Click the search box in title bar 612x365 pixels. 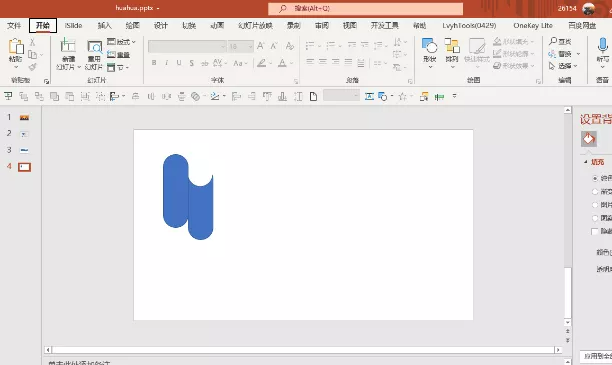click(365, 8)
